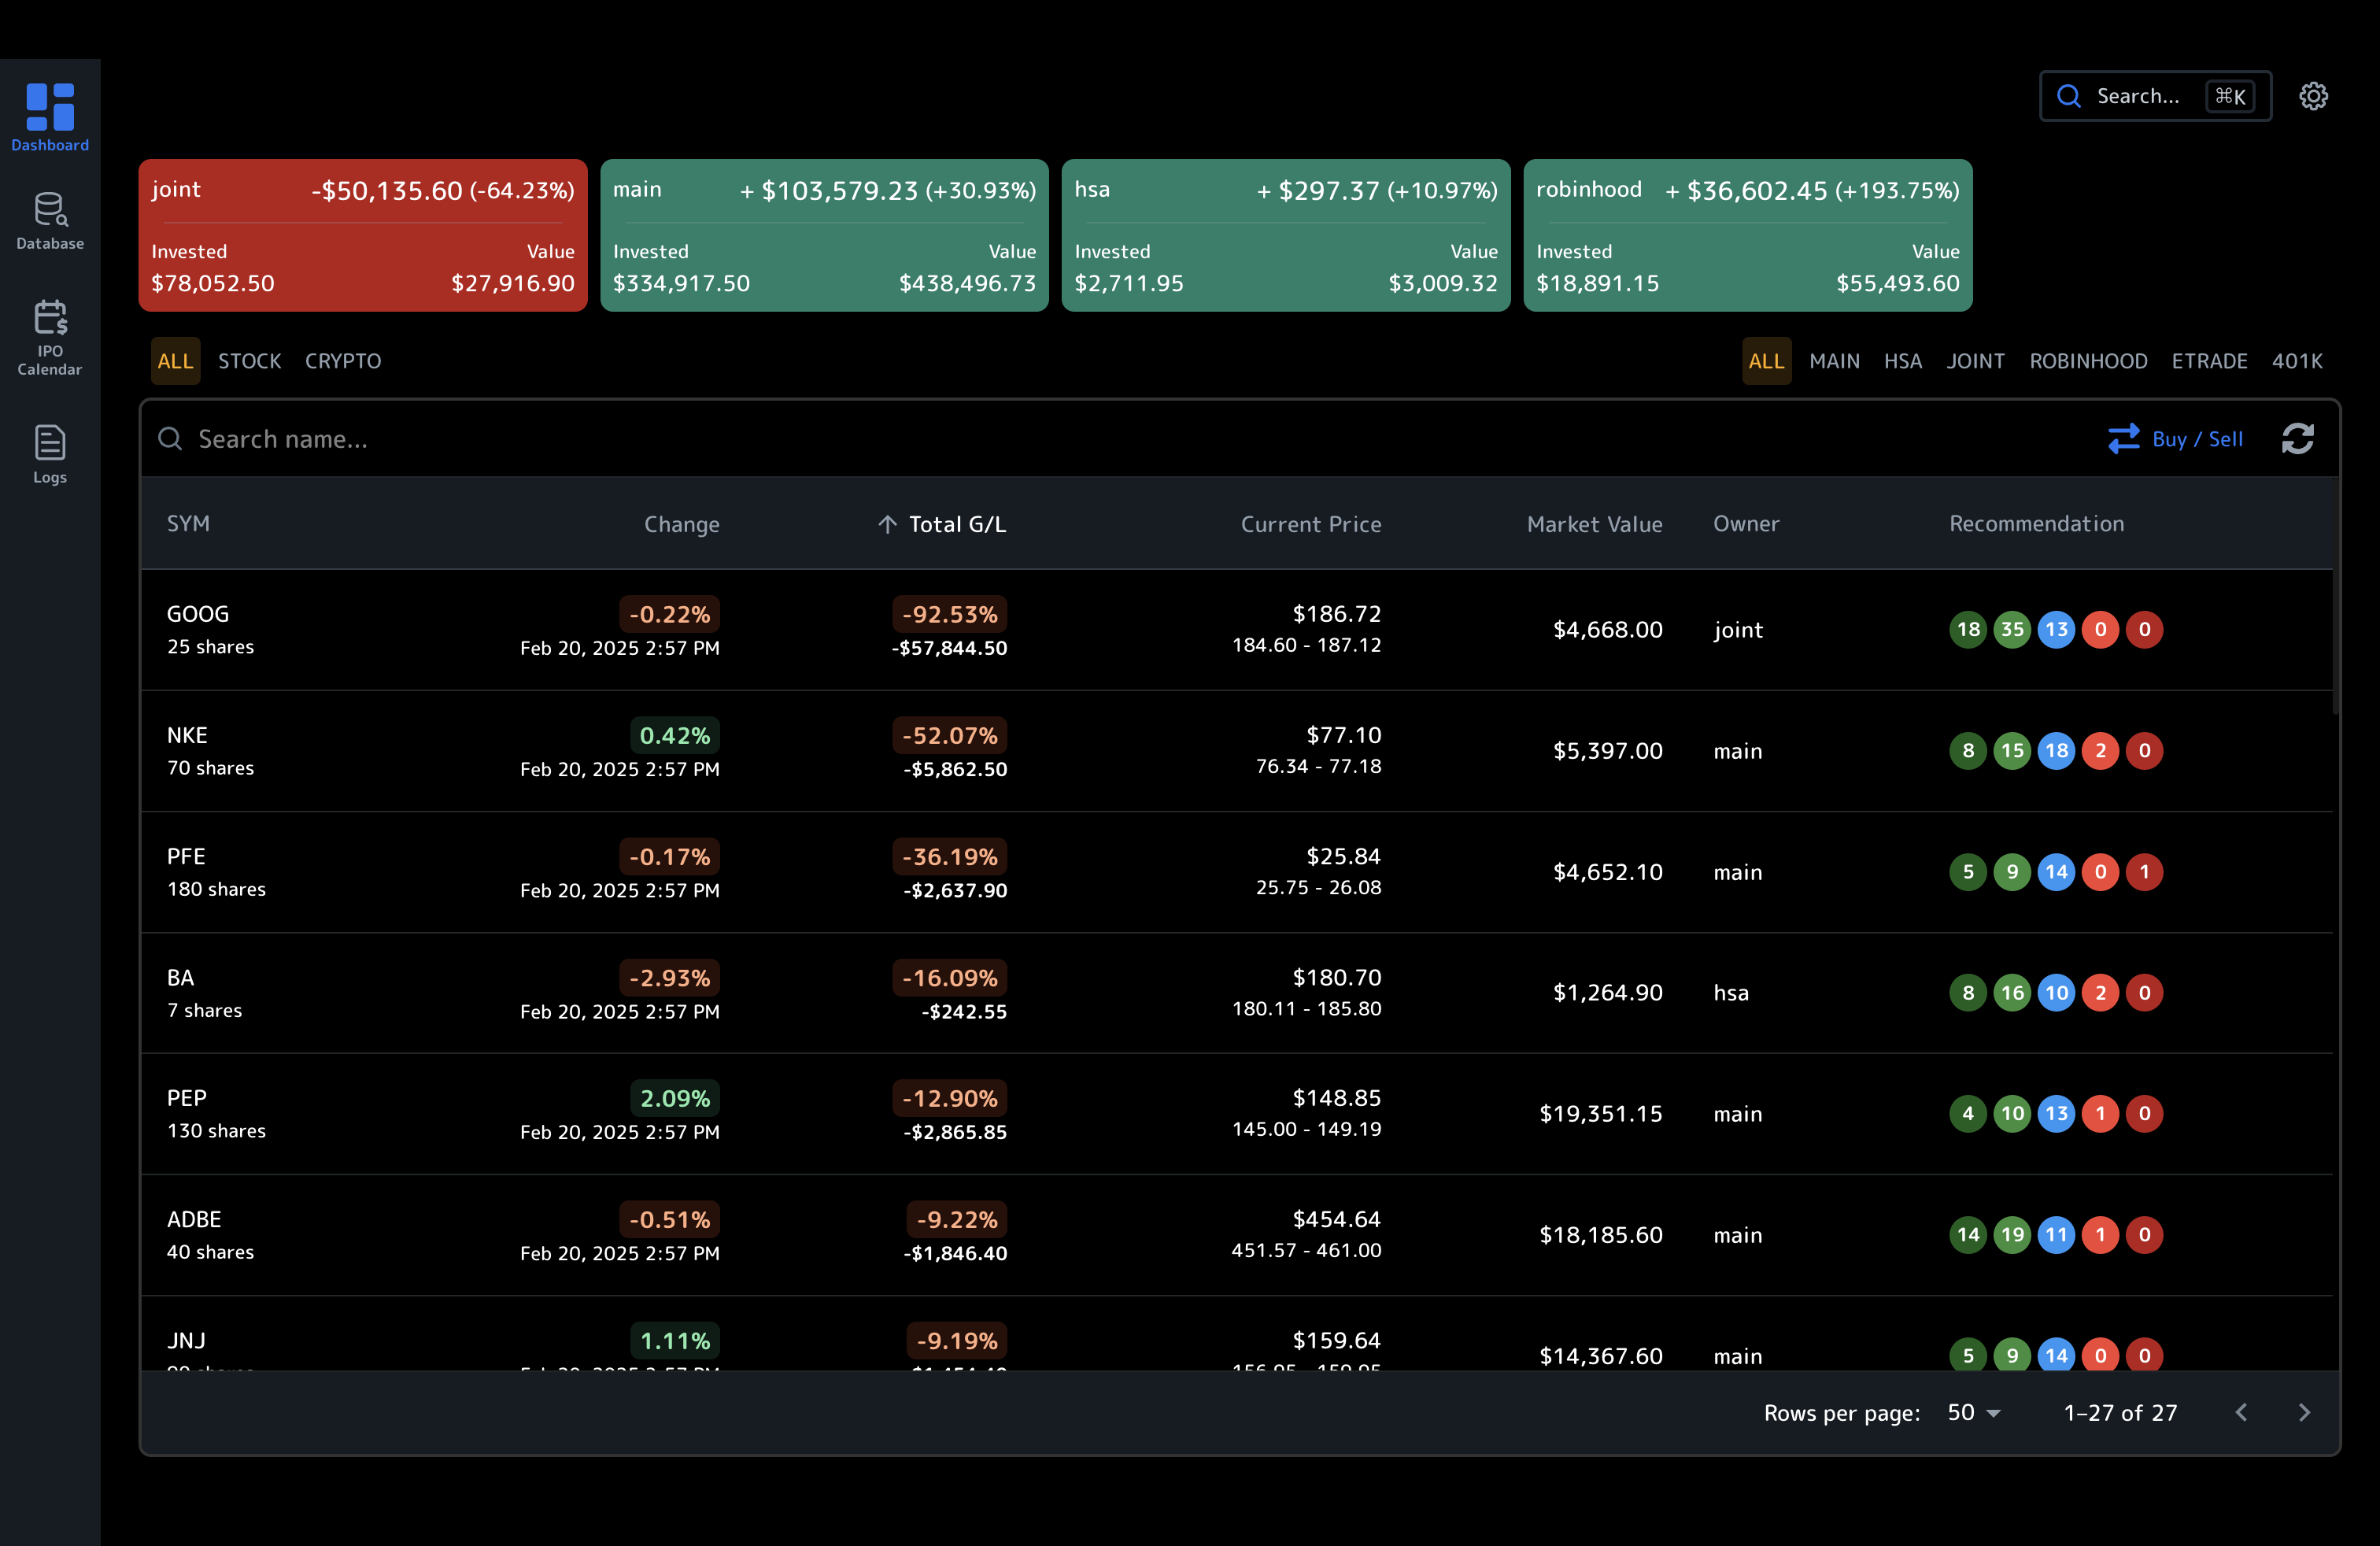Refresh the holdings table
Image resolution: width=2380 pixels, height=1546 pixels.
click(2297, 439)
